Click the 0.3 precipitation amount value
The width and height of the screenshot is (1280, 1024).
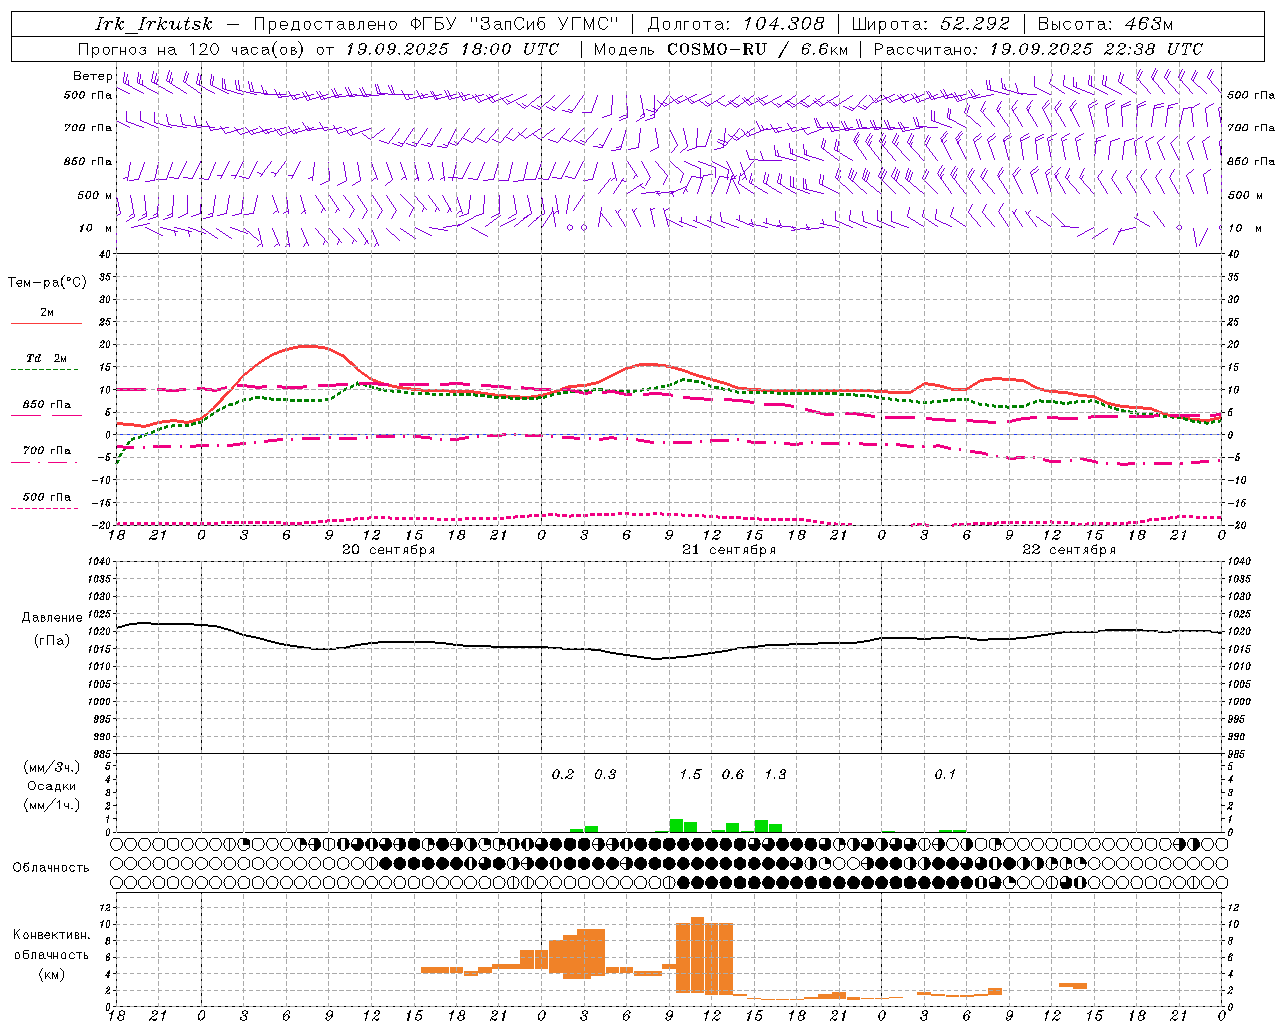point(605,775)
